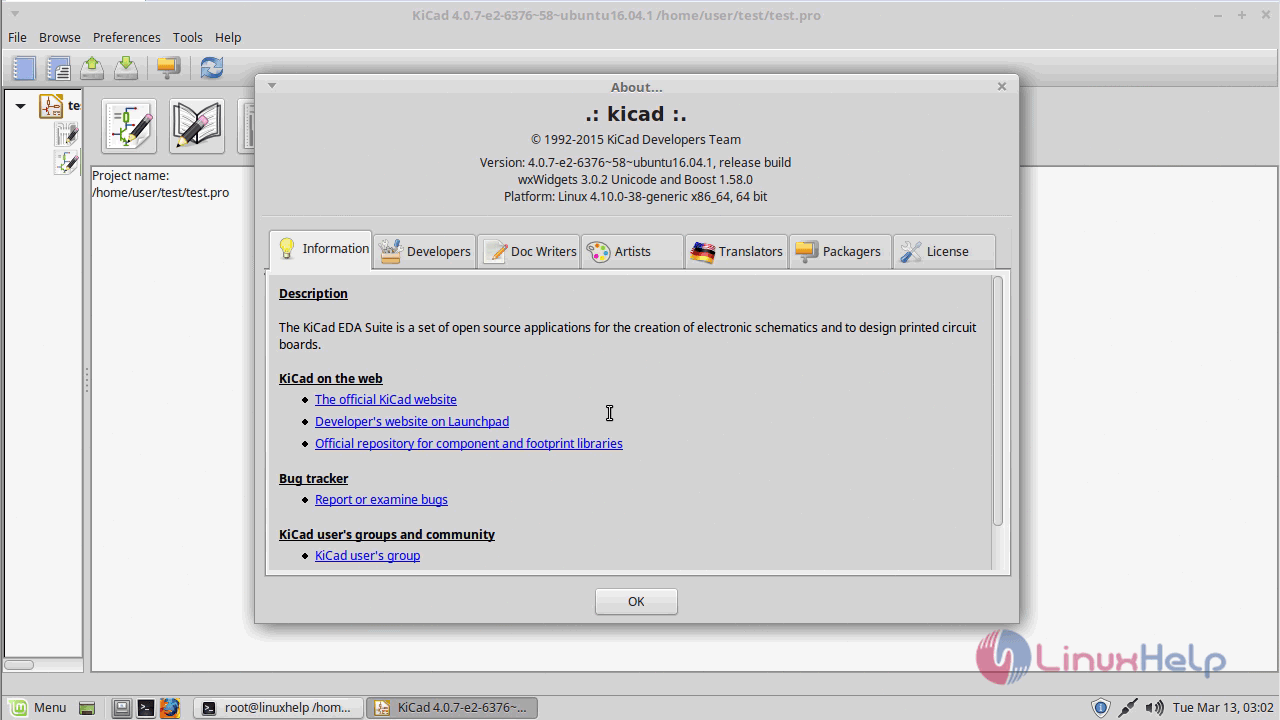Save project with green down-arrow icon
The height and width of the screenshot is (720, 1280).
[126, 68]
